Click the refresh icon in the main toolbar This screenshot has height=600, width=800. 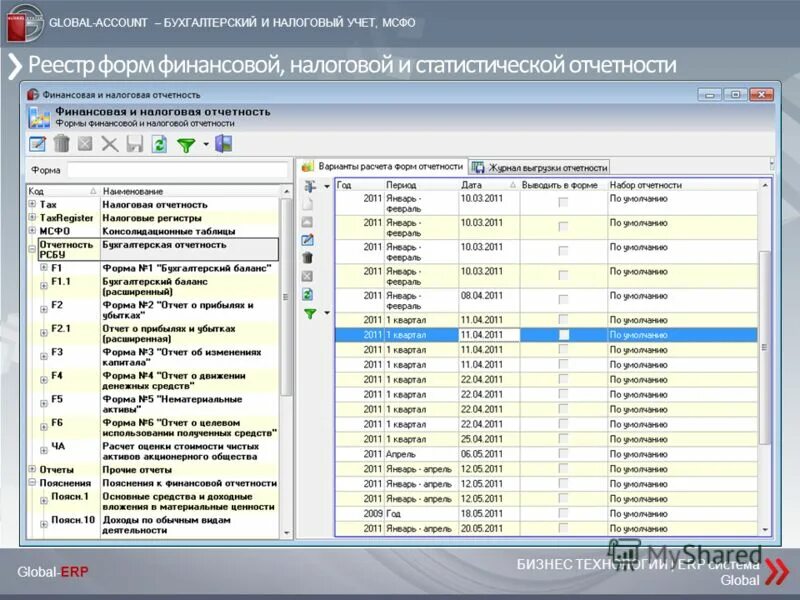tap(159, 143)
